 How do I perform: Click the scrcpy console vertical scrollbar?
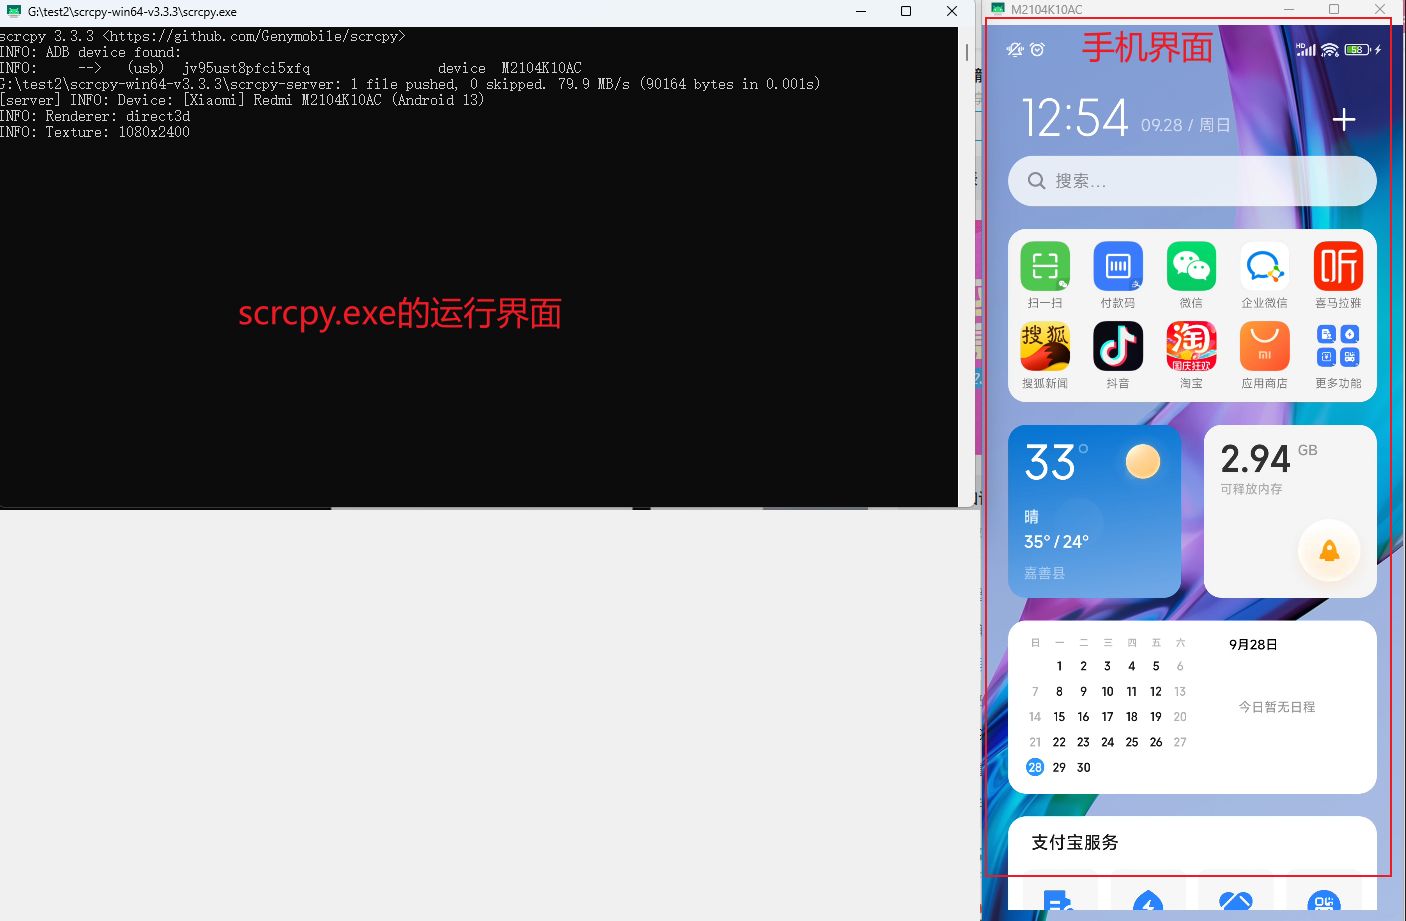point(966,50)
